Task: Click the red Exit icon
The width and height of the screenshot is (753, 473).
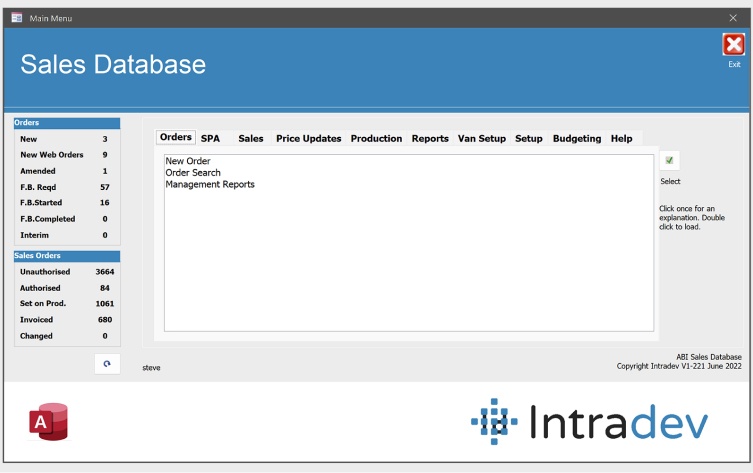Action: coord(733,45)
